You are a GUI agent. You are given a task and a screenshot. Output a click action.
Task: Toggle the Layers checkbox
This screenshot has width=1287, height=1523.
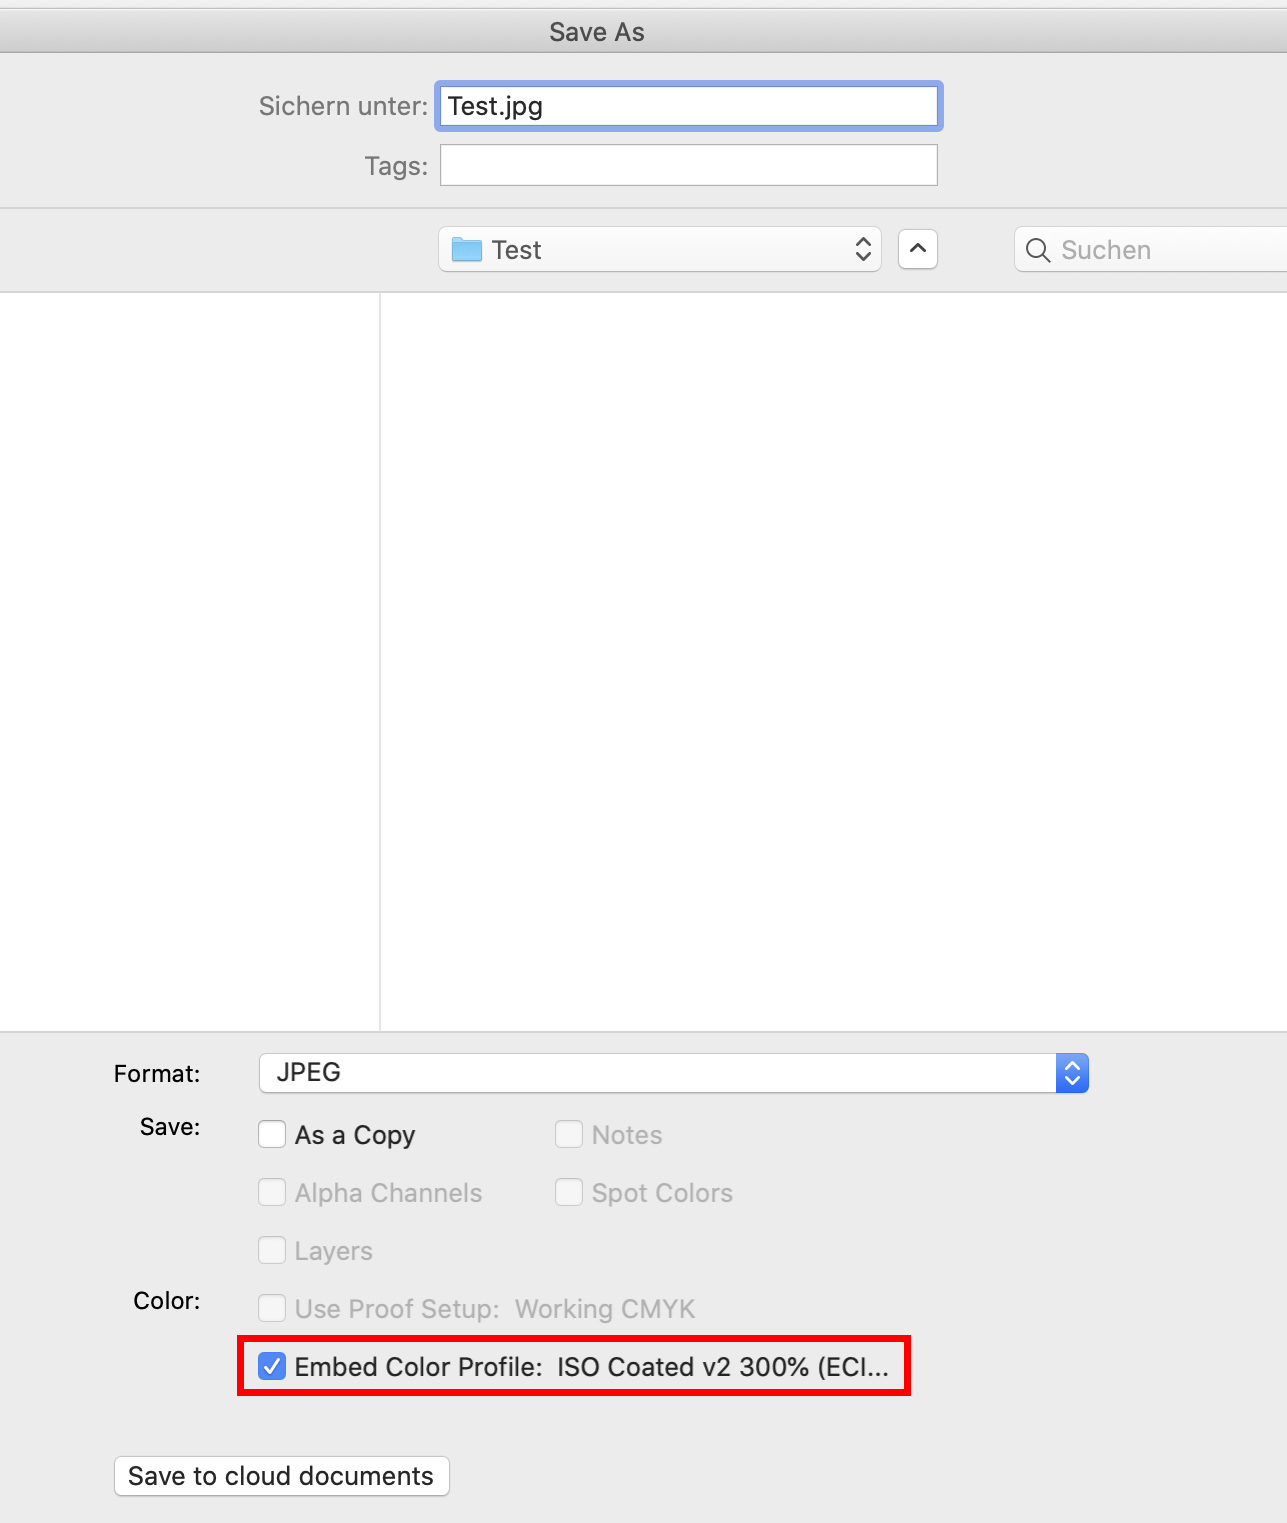click(272, 1251)
